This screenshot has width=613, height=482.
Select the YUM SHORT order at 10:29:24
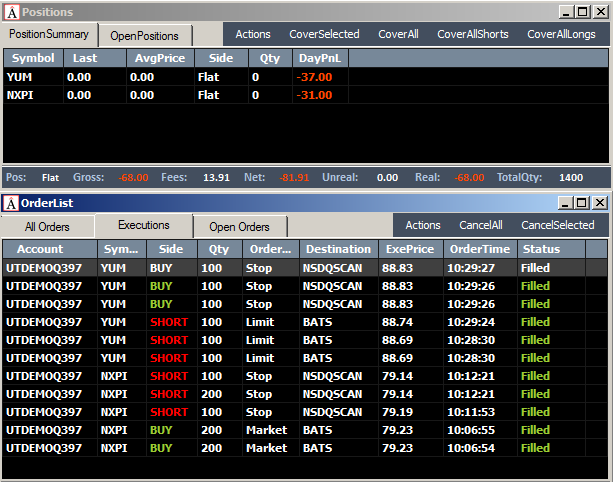305,322
